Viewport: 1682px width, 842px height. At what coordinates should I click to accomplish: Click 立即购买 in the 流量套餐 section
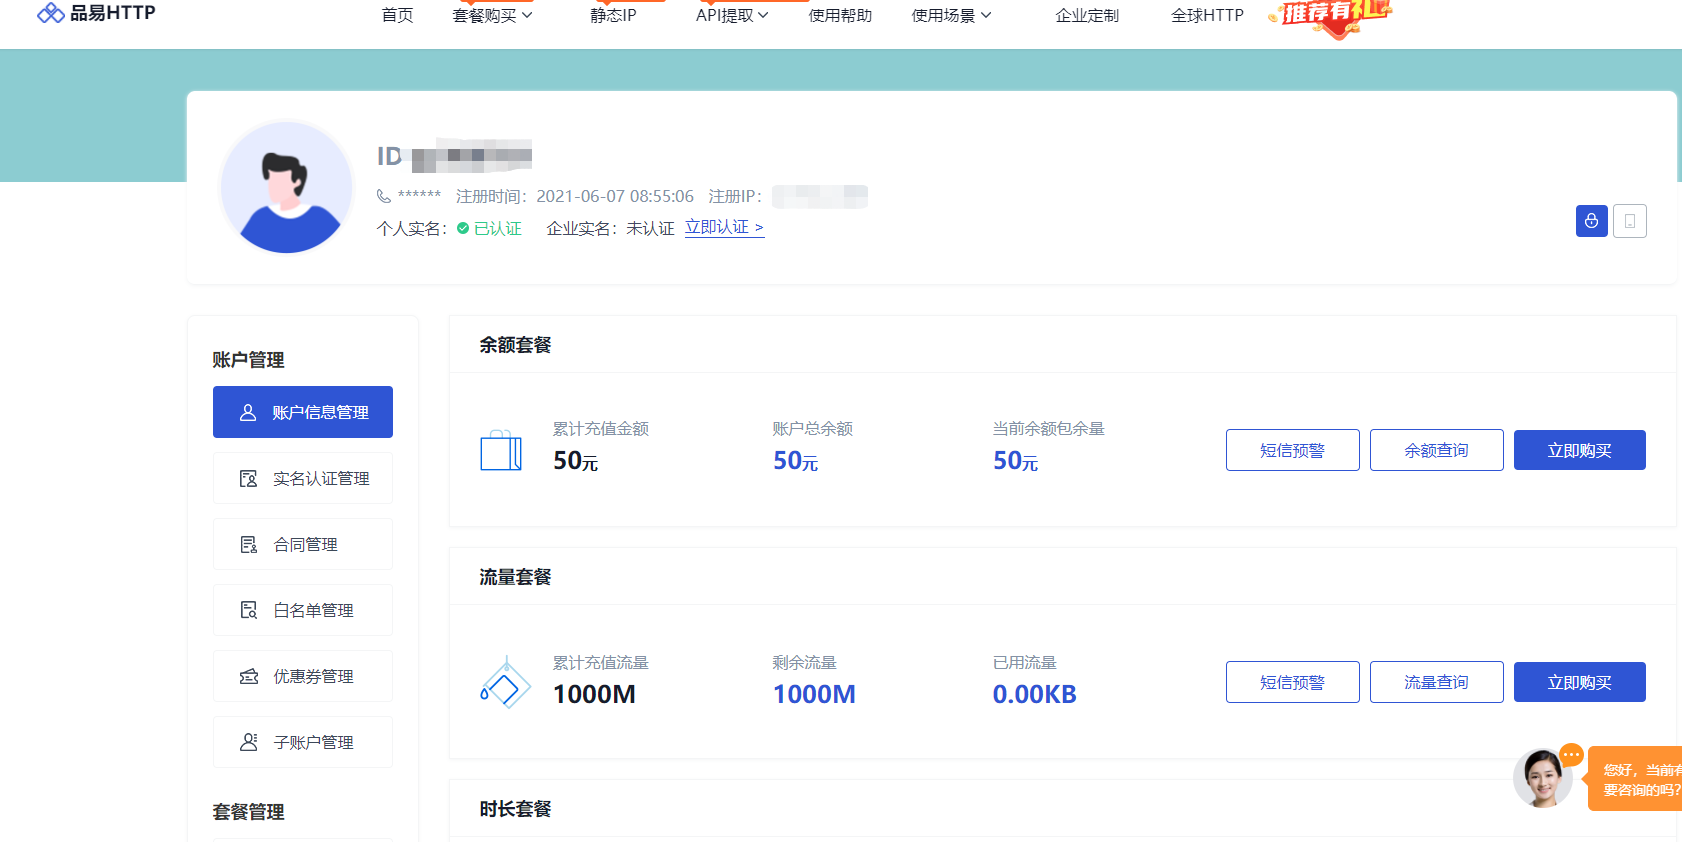(1579, 682)
